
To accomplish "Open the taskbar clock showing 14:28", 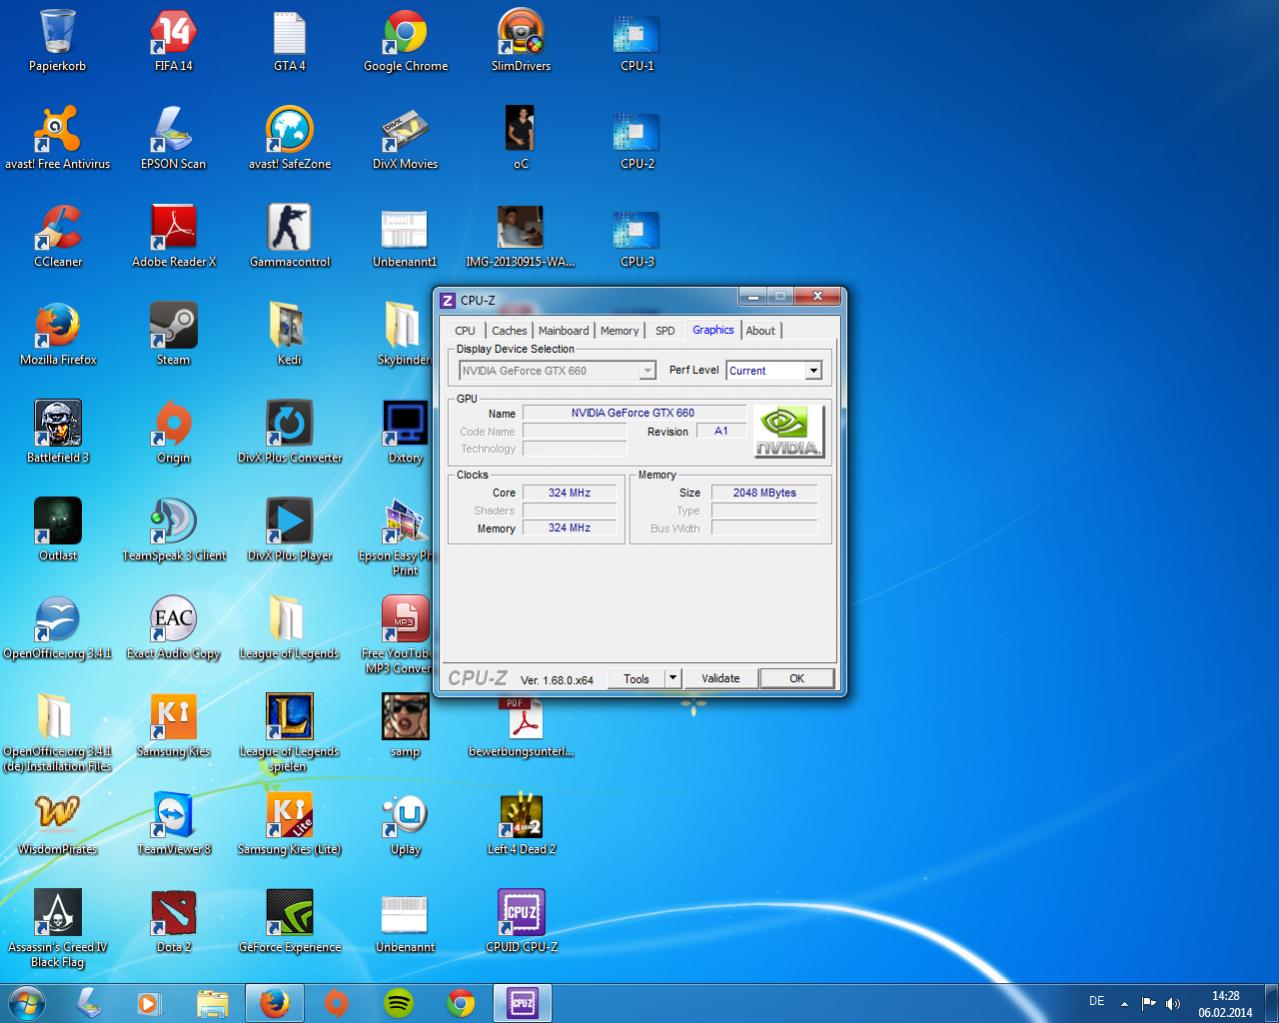I will (1225, 1003).
